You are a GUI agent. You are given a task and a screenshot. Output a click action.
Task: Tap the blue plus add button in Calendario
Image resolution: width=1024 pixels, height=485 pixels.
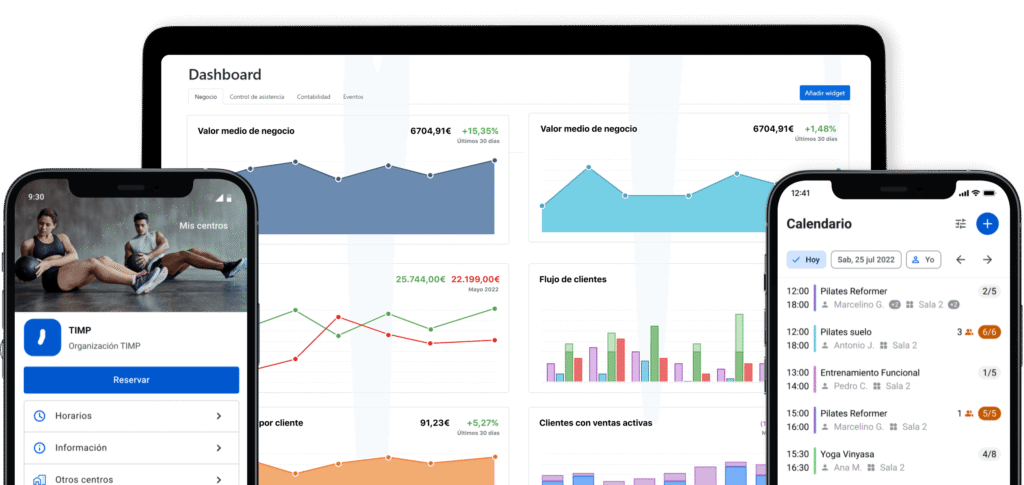coord(987,224)
